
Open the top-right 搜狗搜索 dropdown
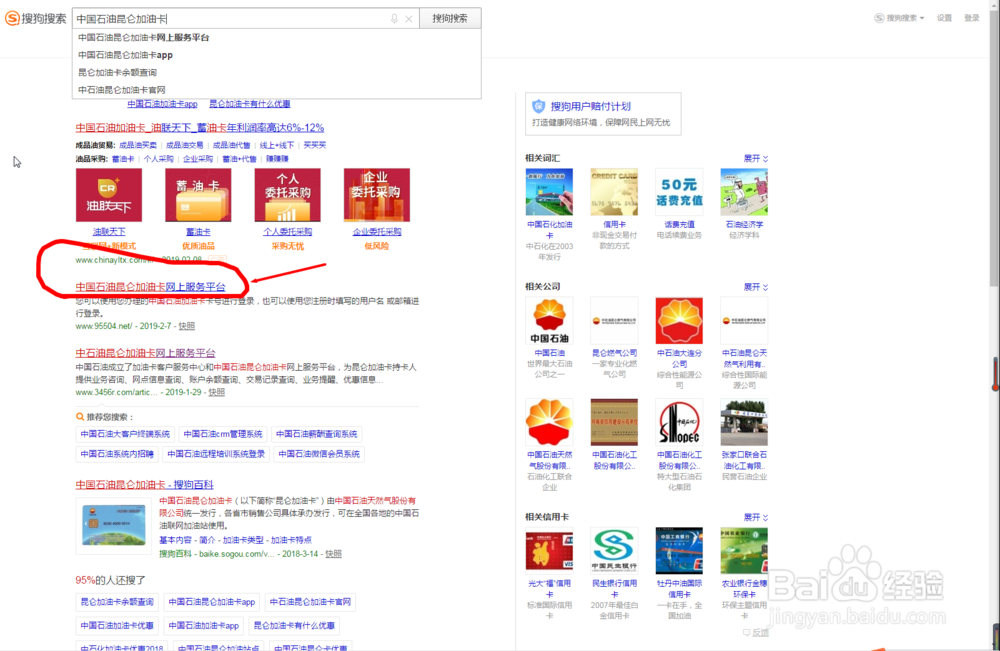click(899, 18)
